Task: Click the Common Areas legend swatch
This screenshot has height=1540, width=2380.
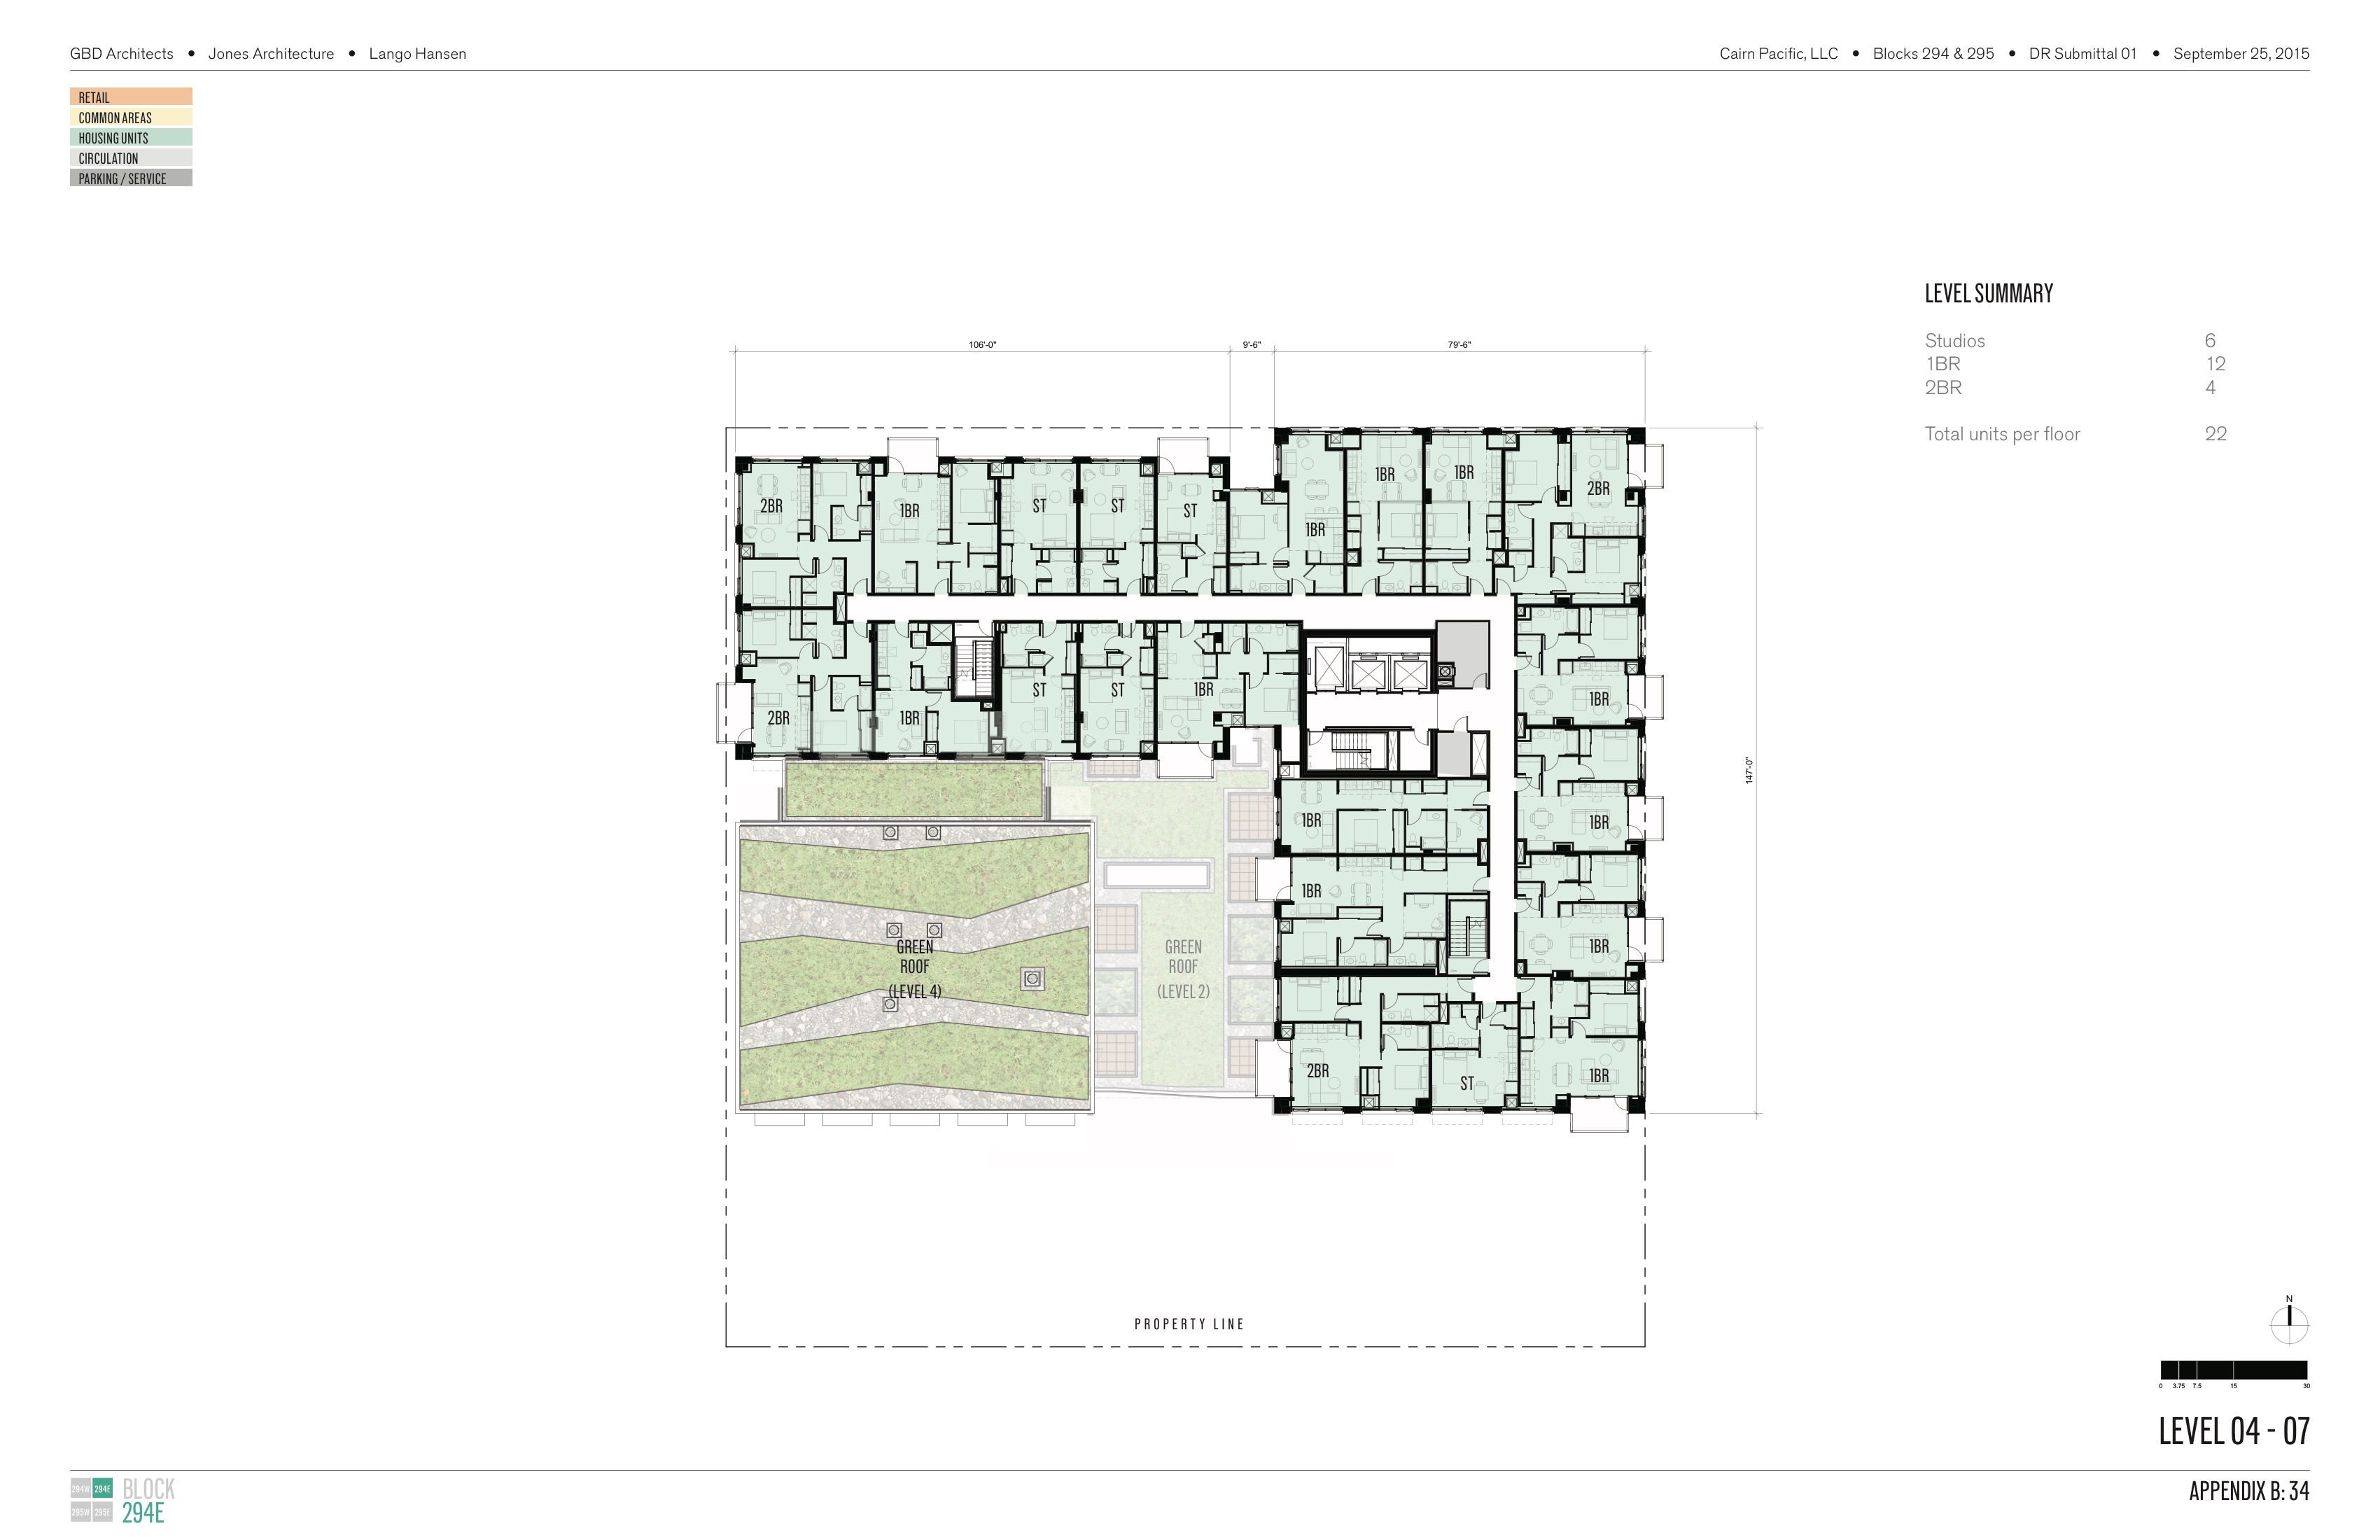Action: 131,117
